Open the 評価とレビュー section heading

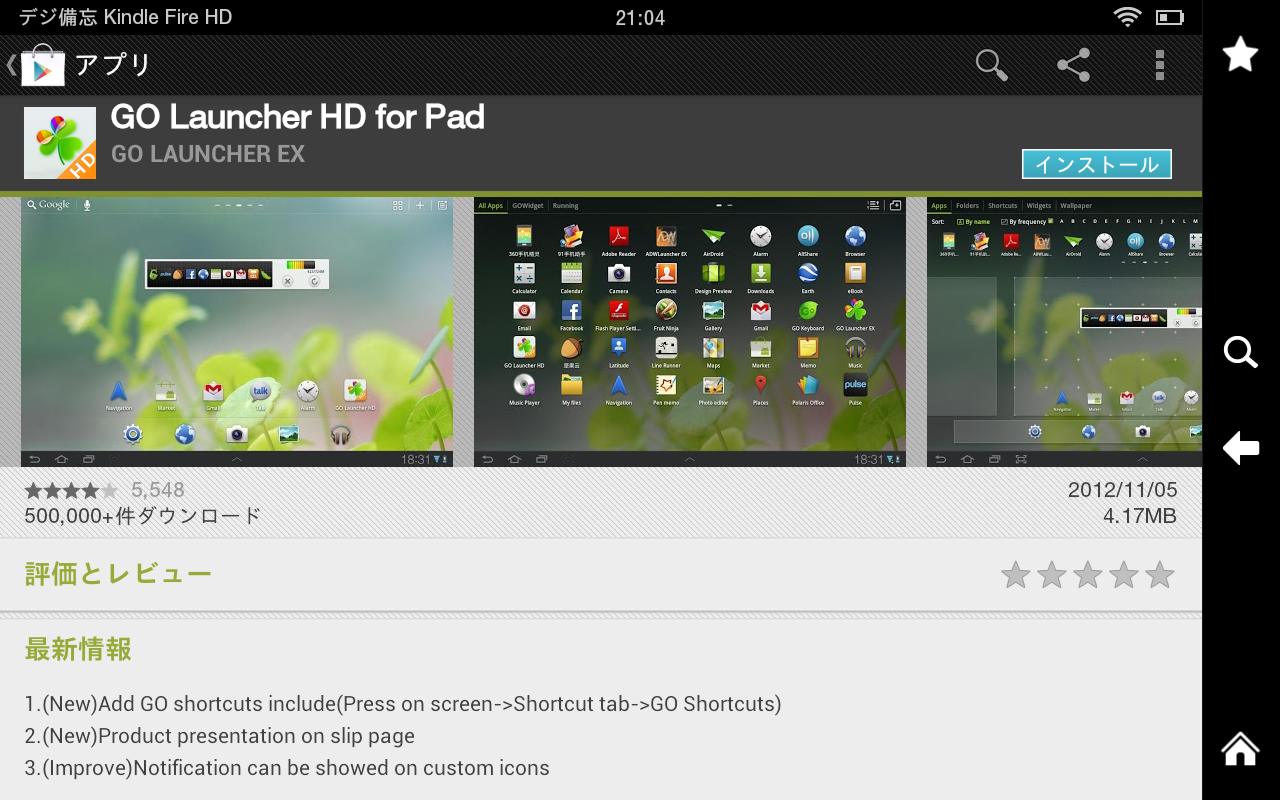[118, 574]
